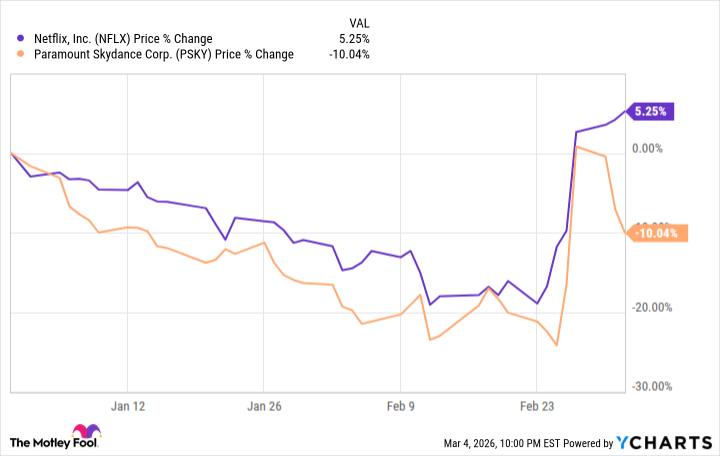The height and width of the screenshot is (456, 720).
Task: Click the -30.00% y-axis label
Action: click(x=652, y=387)
